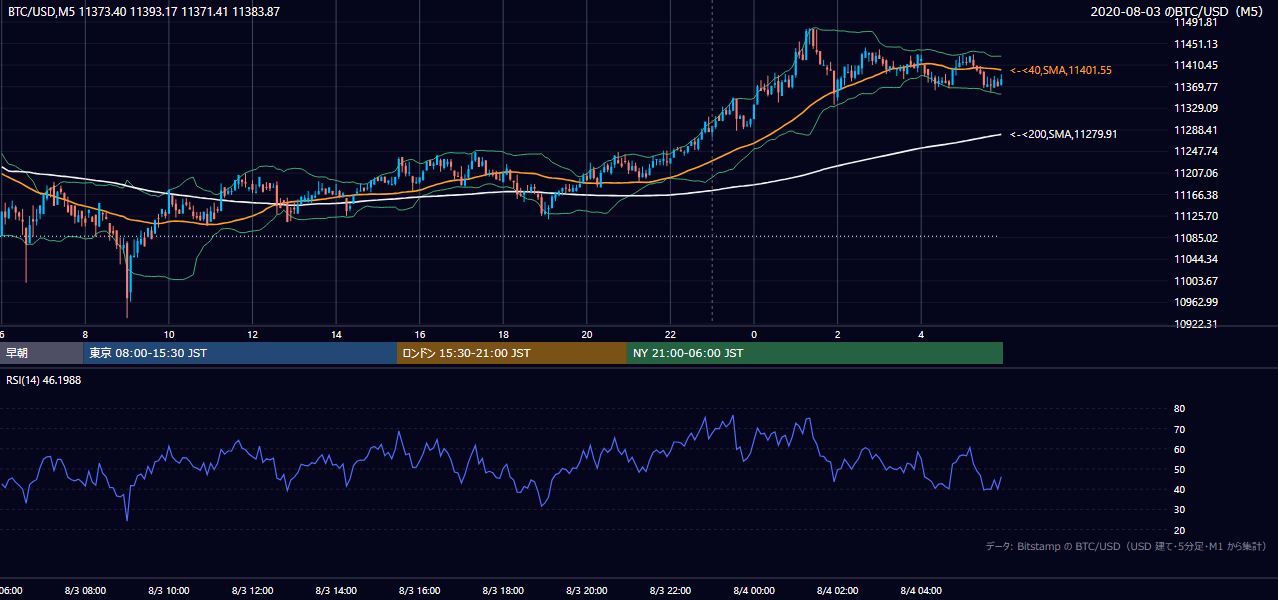Click hour label 10 below the price chart

point(169,334)
